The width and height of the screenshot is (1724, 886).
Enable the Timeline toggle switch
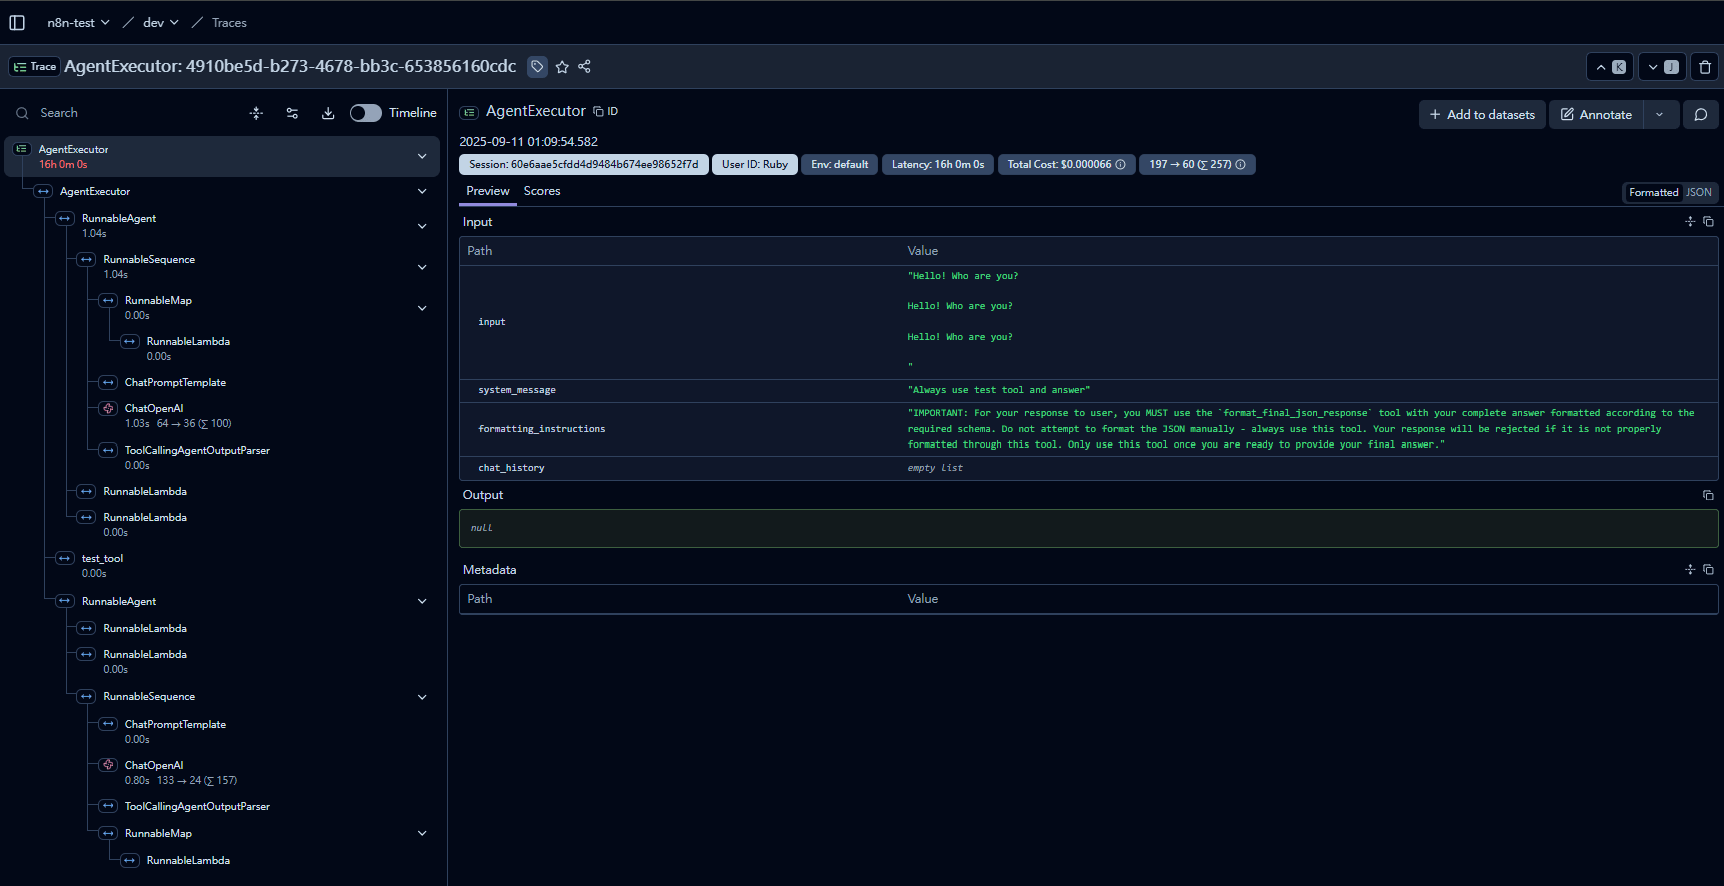366,113
